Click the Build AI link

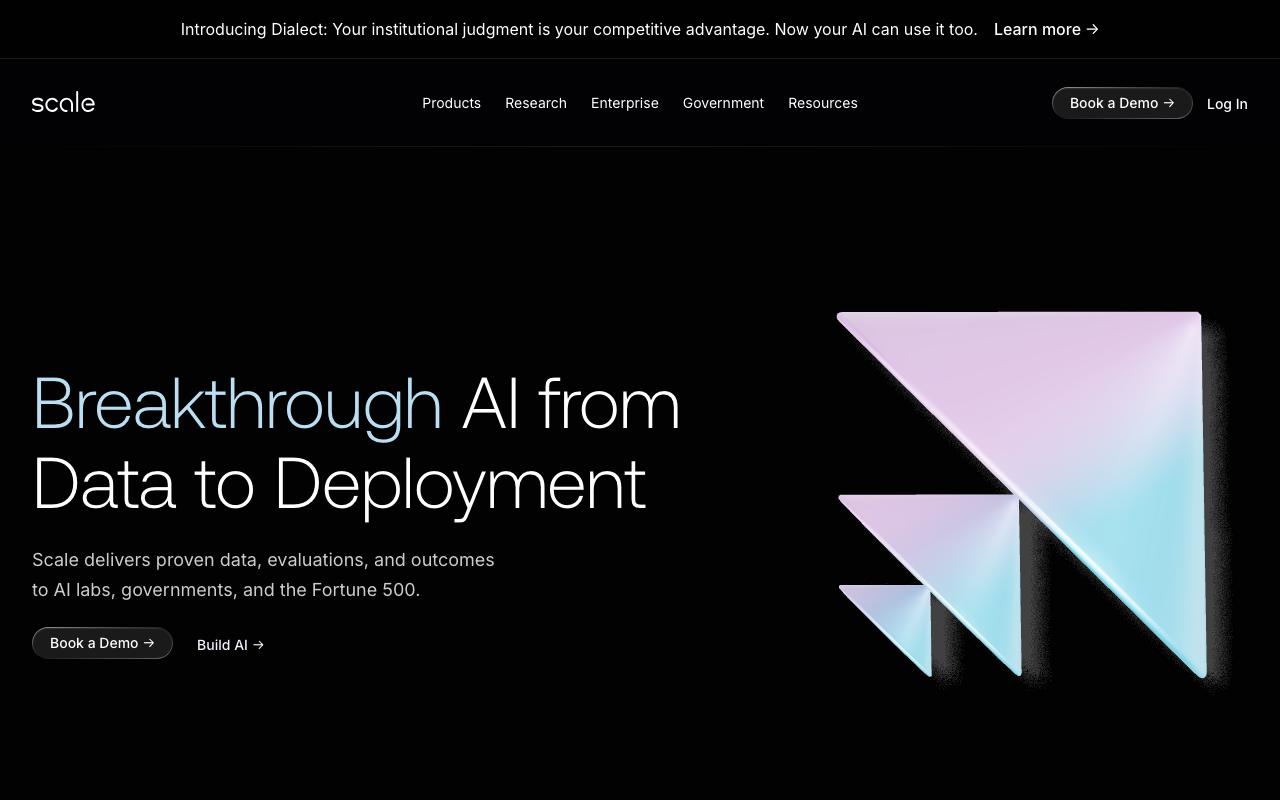tap(230, 645)
